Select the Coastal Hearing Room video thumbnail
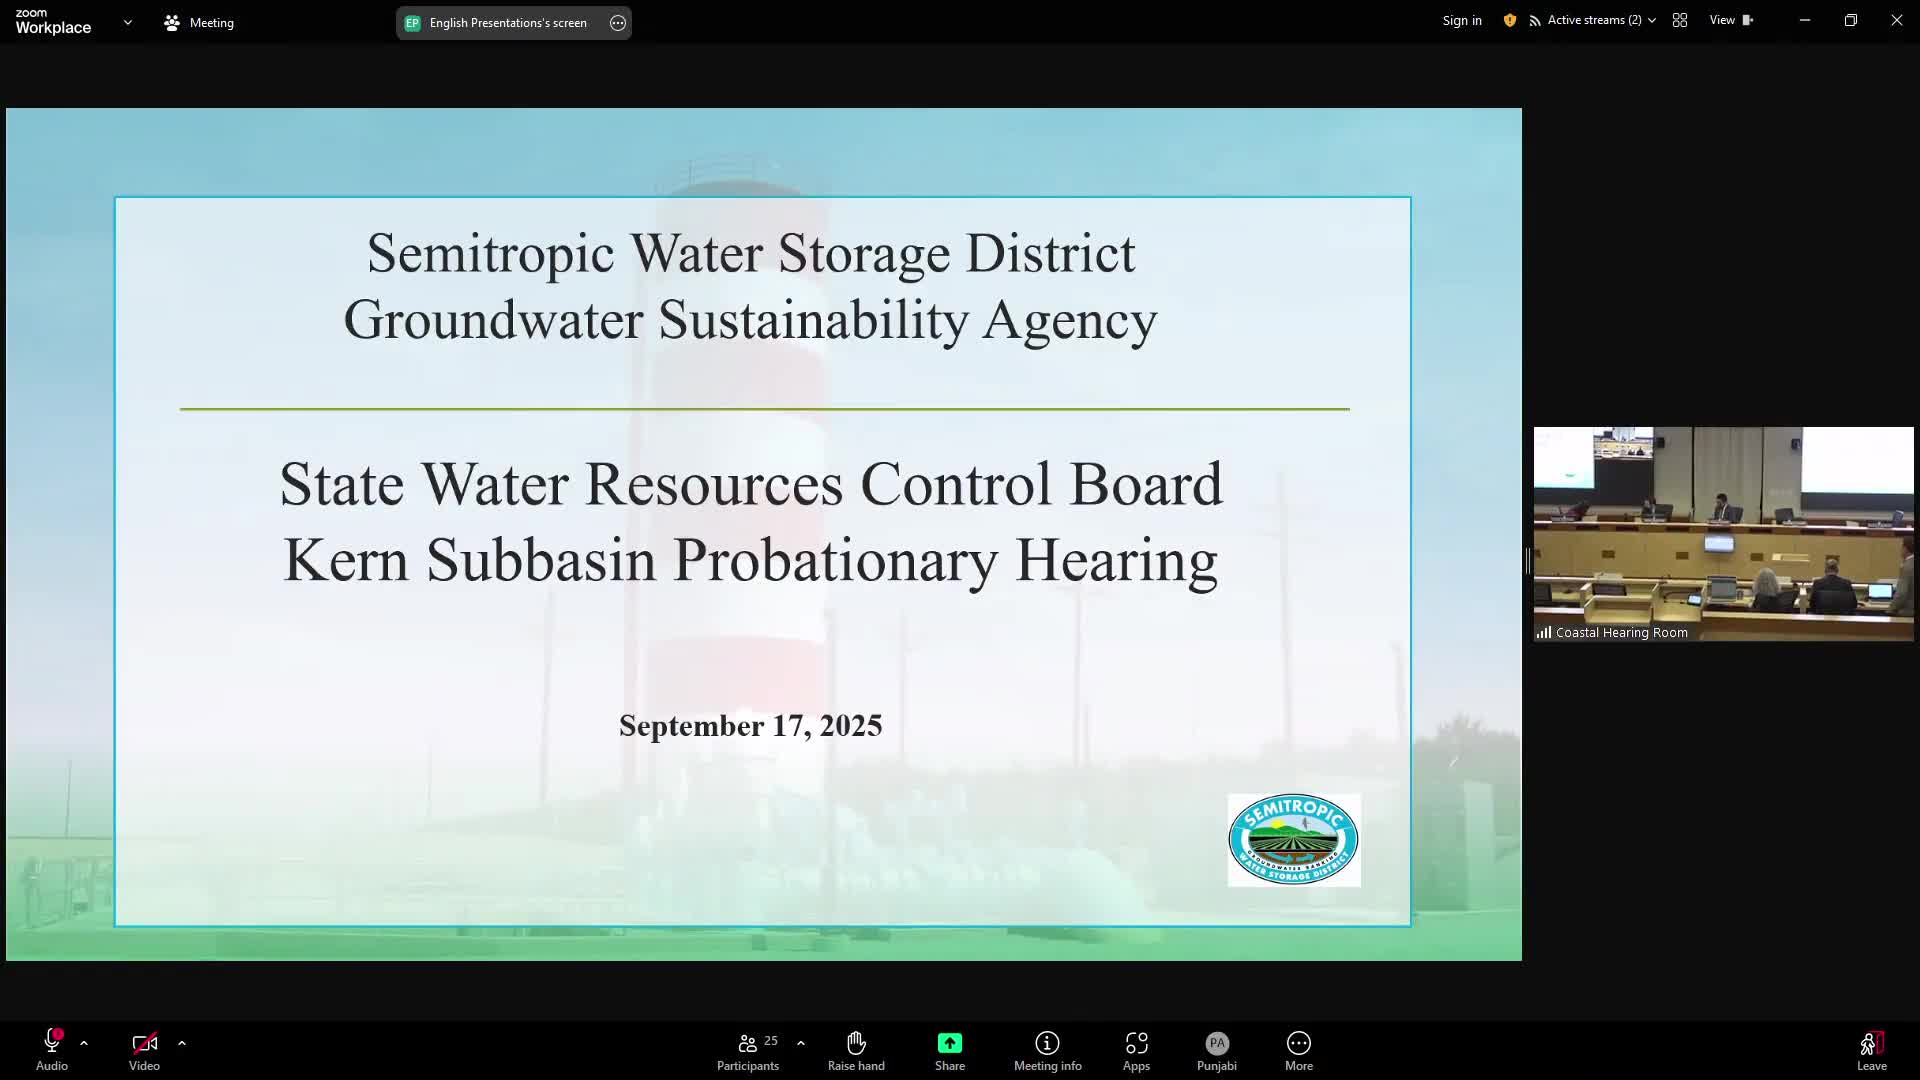This screenshot has width=1920, height=1080. tap(1724, 534)
